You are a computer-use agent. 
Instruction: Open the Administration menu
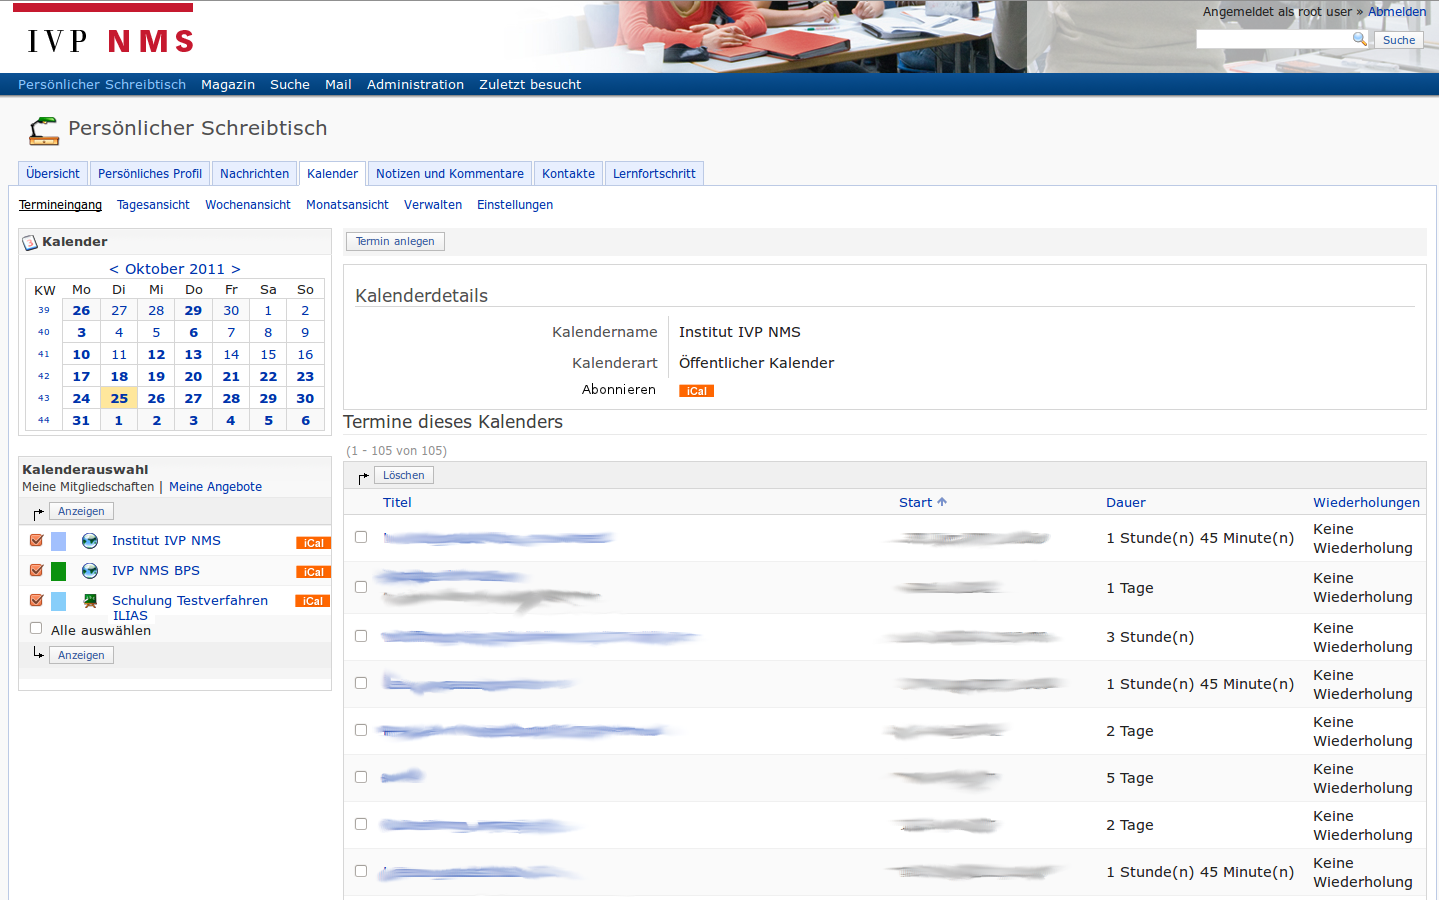415,85
